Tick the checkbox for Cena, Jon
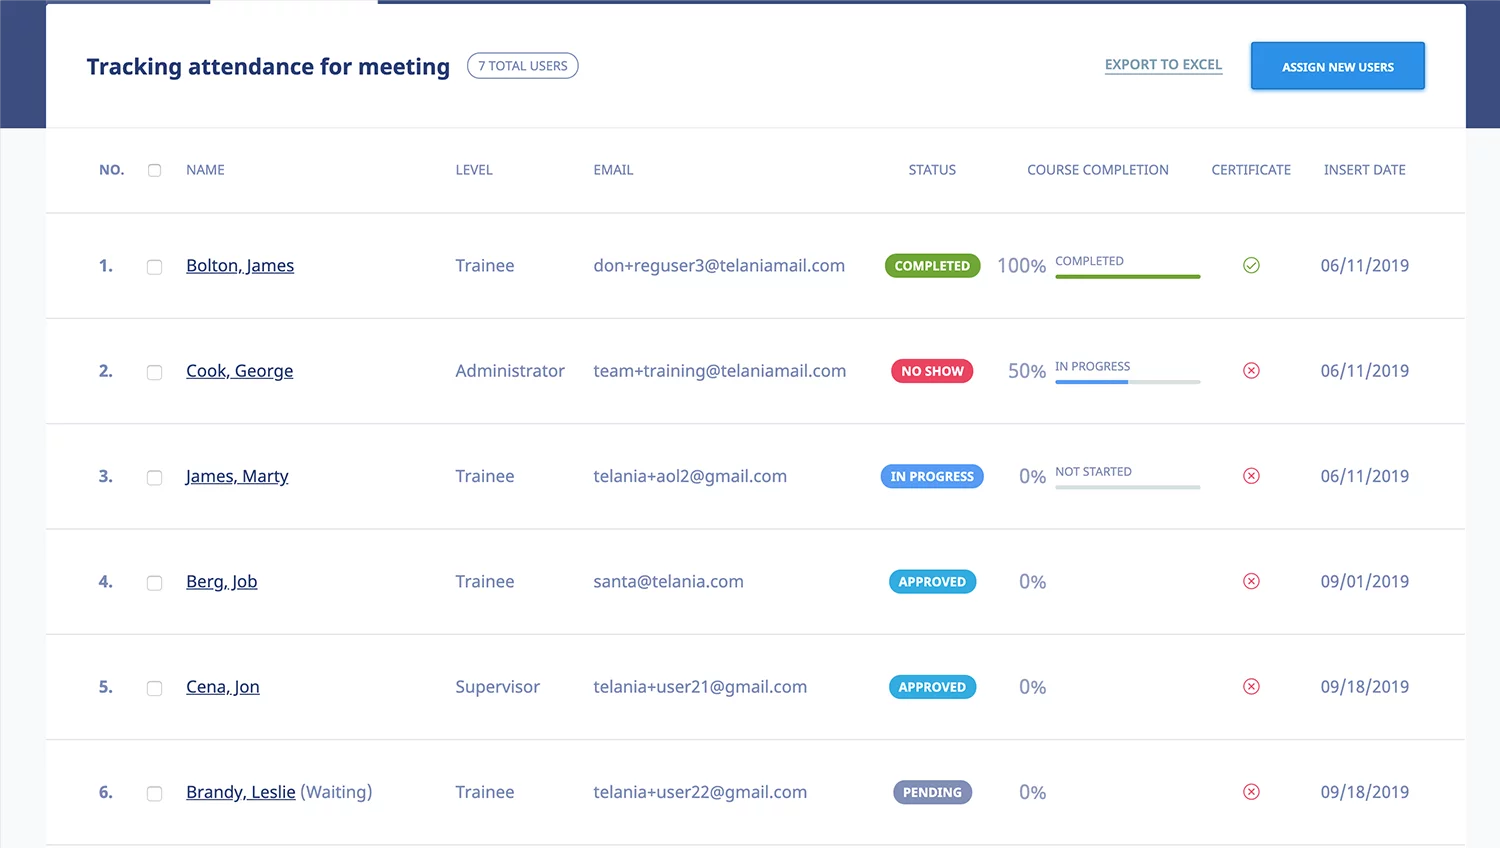This screenshot has height=848, width=1500. (x=154, y=688)
